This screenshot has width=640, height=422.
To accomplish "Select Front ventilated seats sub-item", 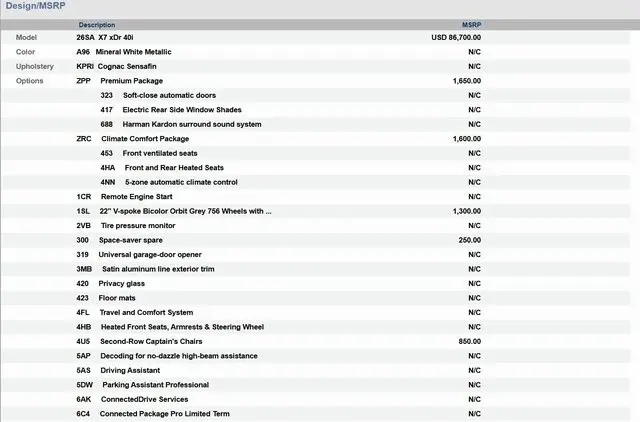I will [160, 153].
